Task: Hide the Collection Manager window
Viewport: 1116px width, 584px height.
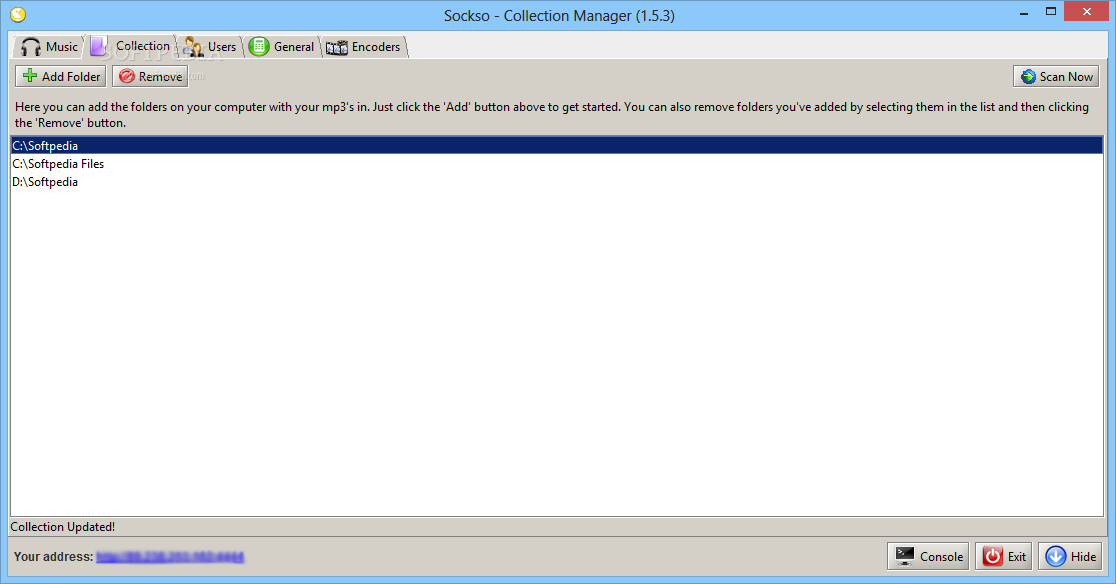Action: click(x=1070, y=556)
